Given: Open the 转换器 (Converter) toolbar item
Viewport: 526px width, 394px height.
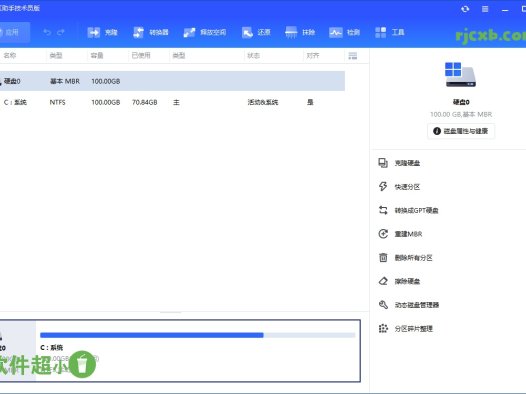Looking at the screenshot, I should click(x=151, y=32).
